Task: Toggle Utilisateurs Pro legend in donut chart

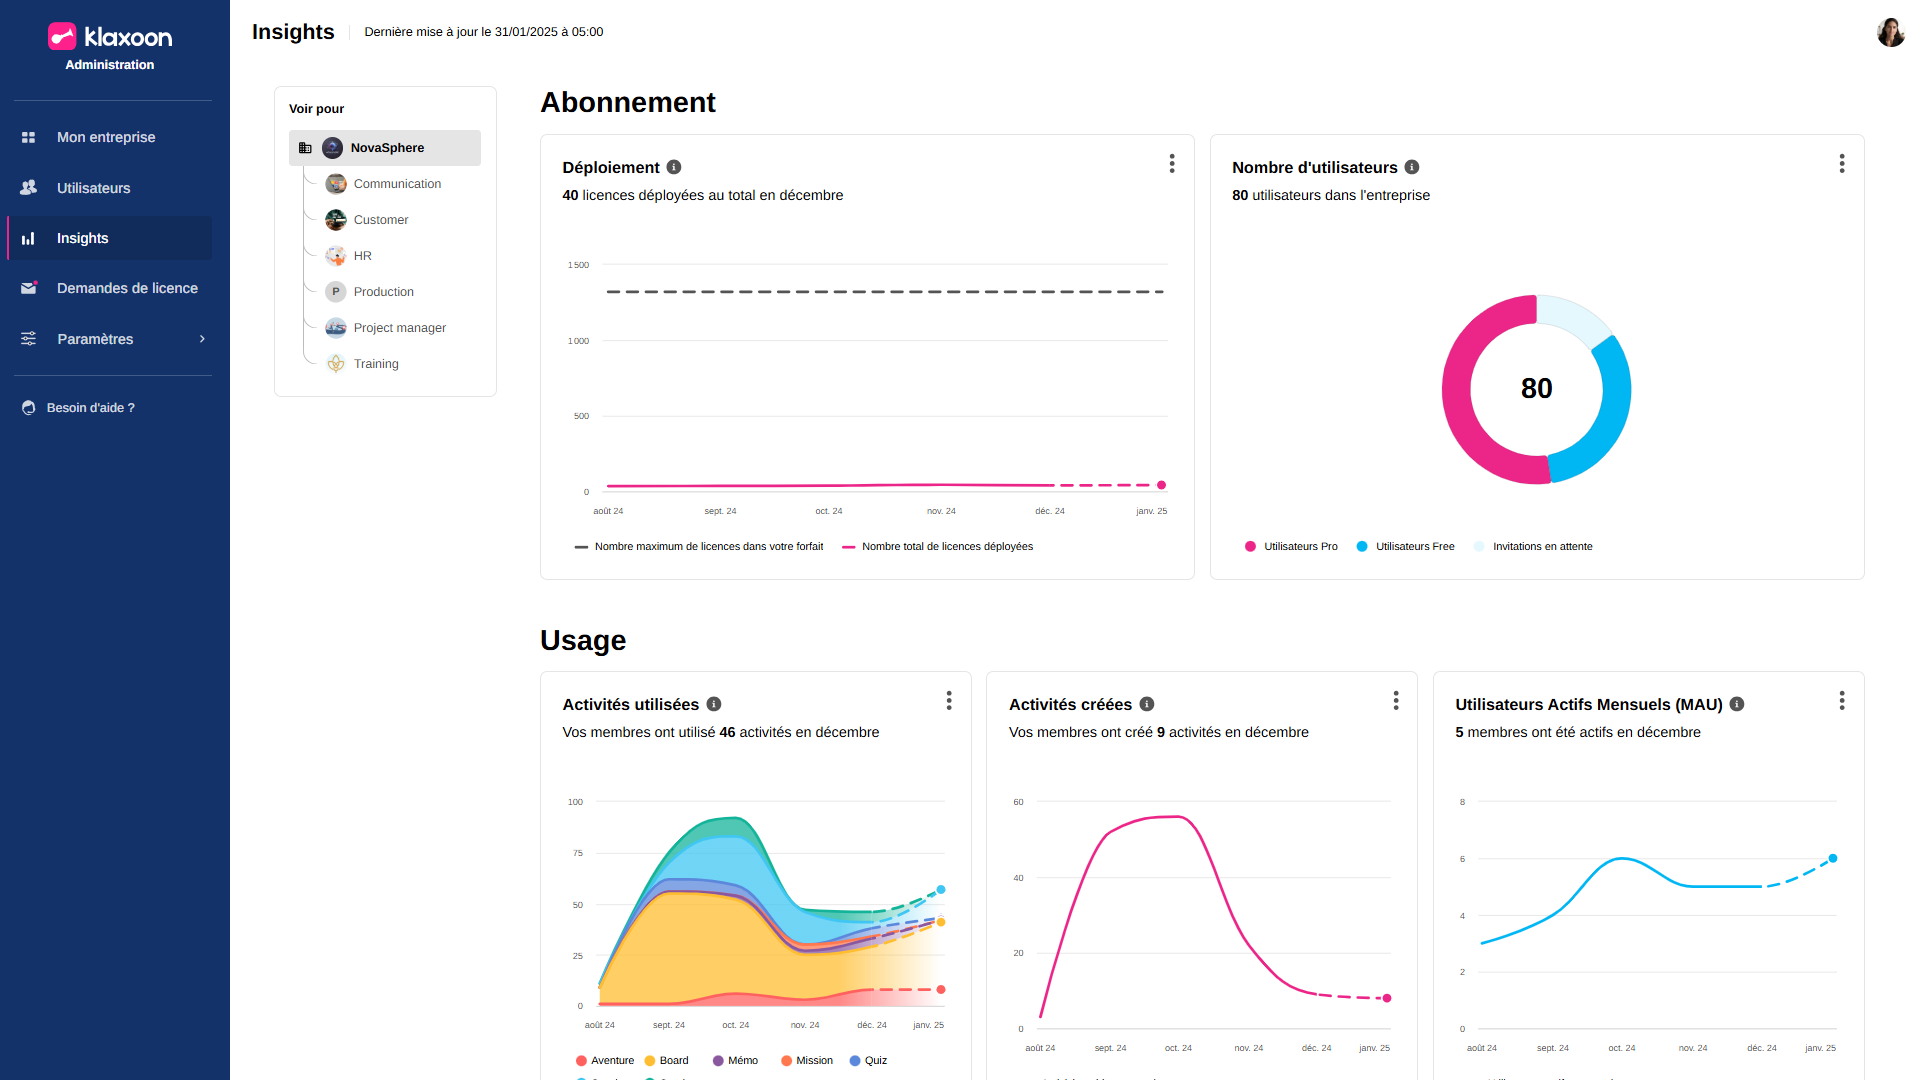Action: (x=1290, y=547)
